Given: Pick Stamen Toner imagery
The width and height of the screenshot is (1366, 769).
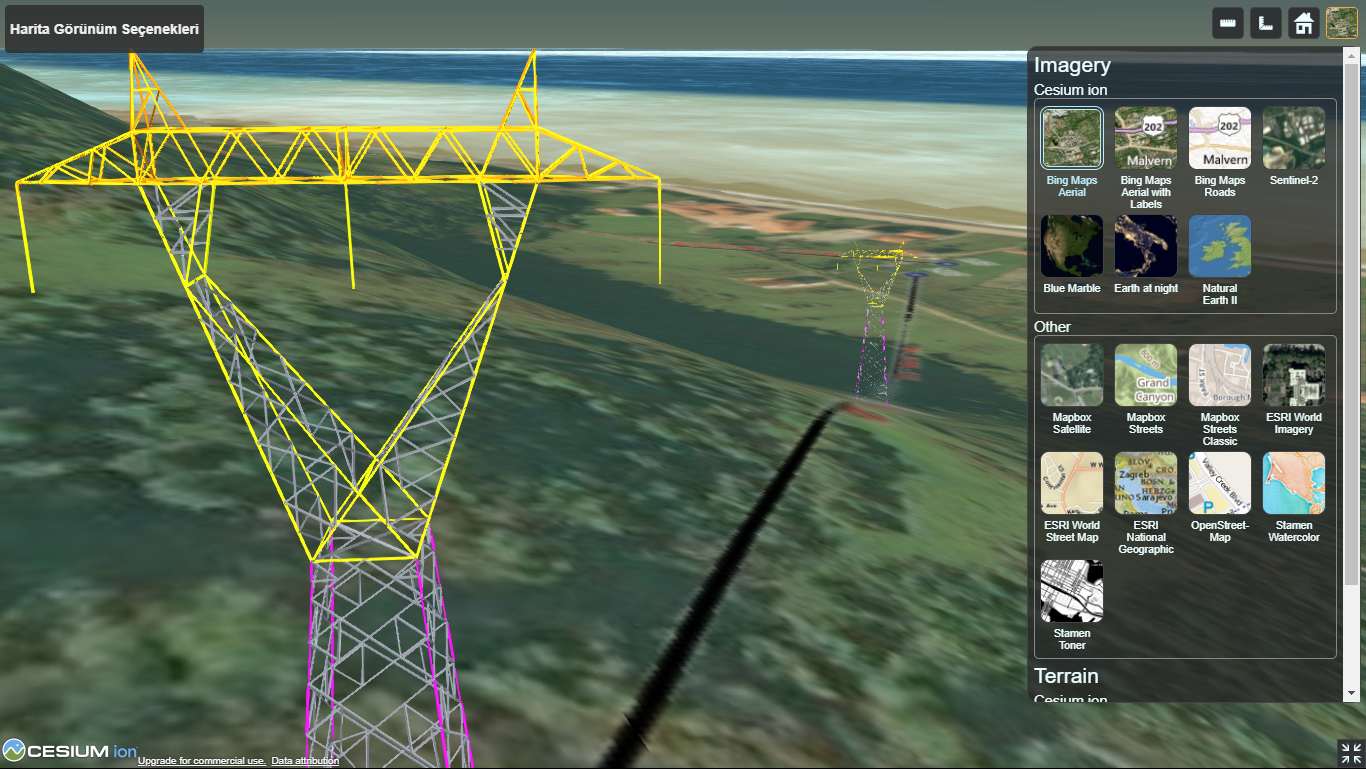Looking at the screenshot, I should point(1072,605).
